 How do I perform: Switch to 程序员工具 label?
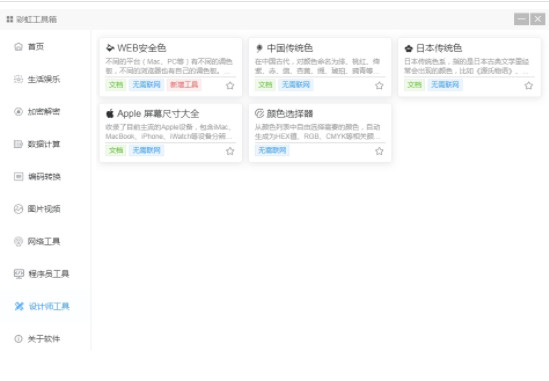click(49, 273)
